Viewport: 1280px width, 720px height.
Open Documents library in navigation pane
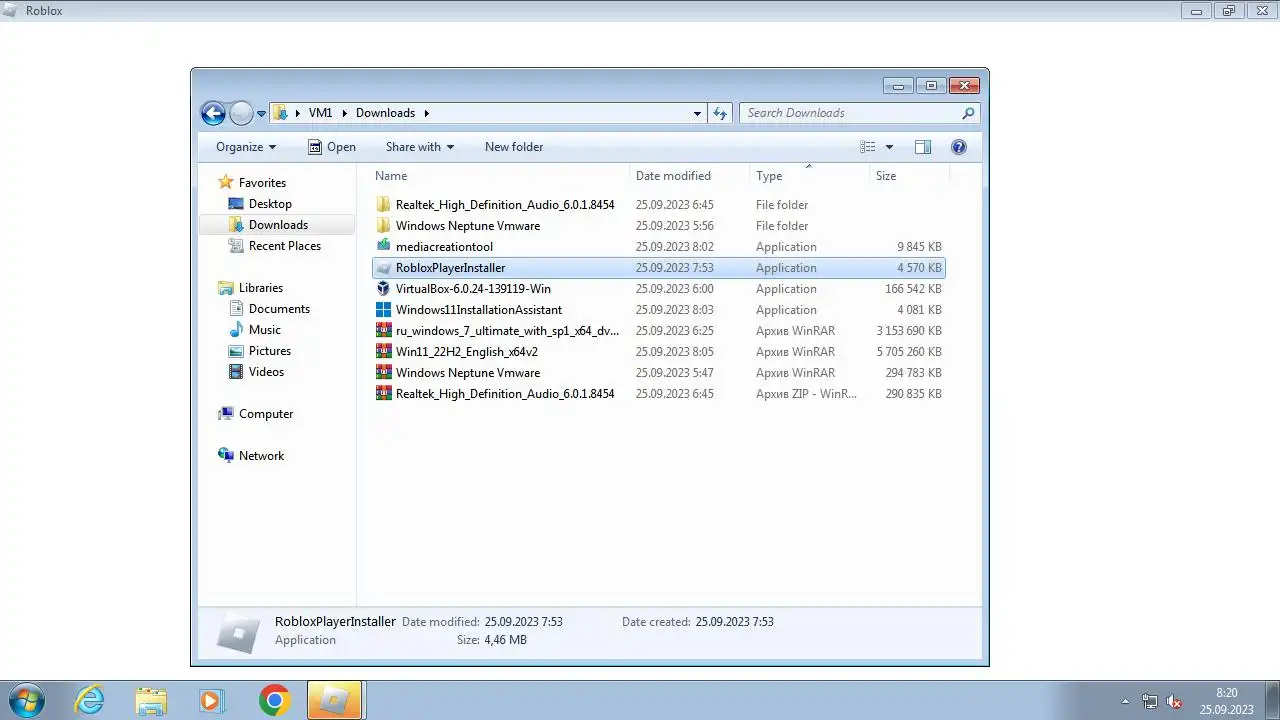pyautogui.click(x=279, y=309)
